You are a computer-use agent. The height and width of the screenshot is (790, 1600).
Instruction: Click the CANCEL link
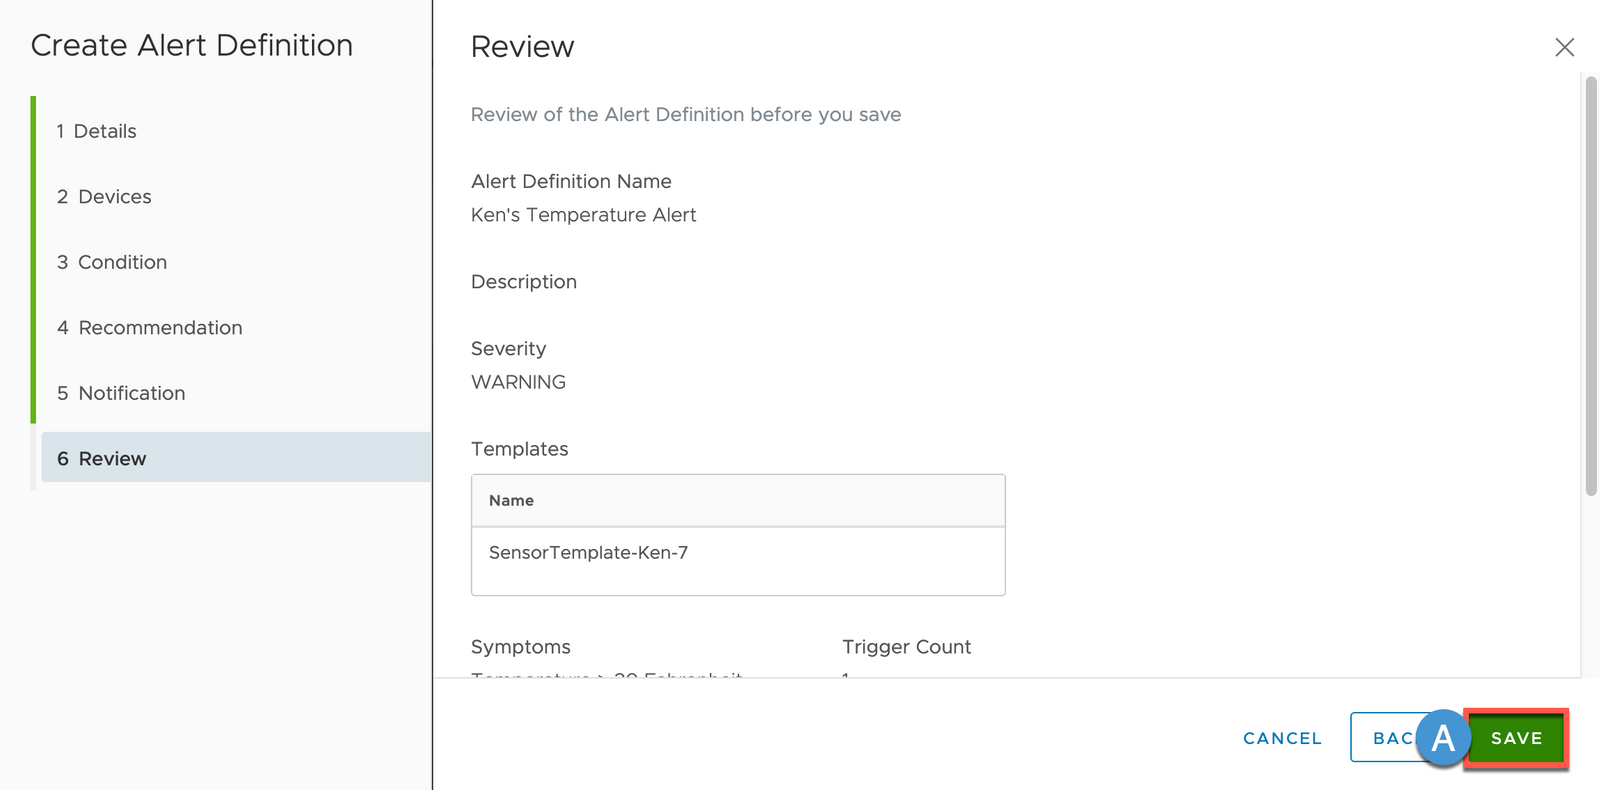[x=1282, y=738]
